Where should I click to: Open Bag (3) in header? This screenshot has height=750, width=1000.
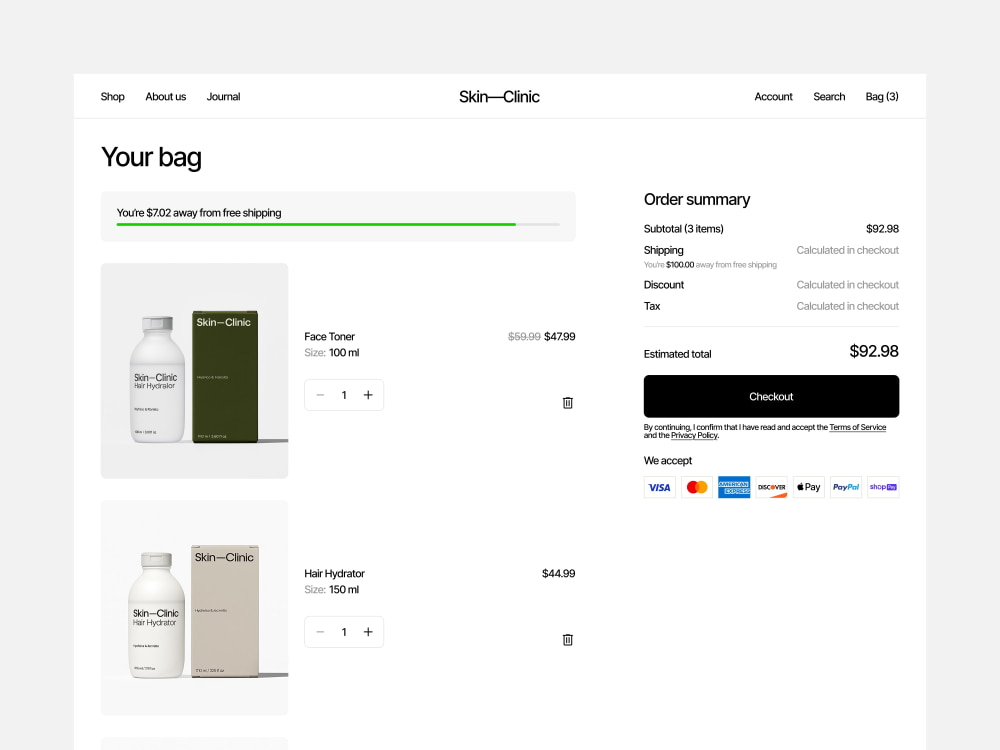(x=882, y=96)
